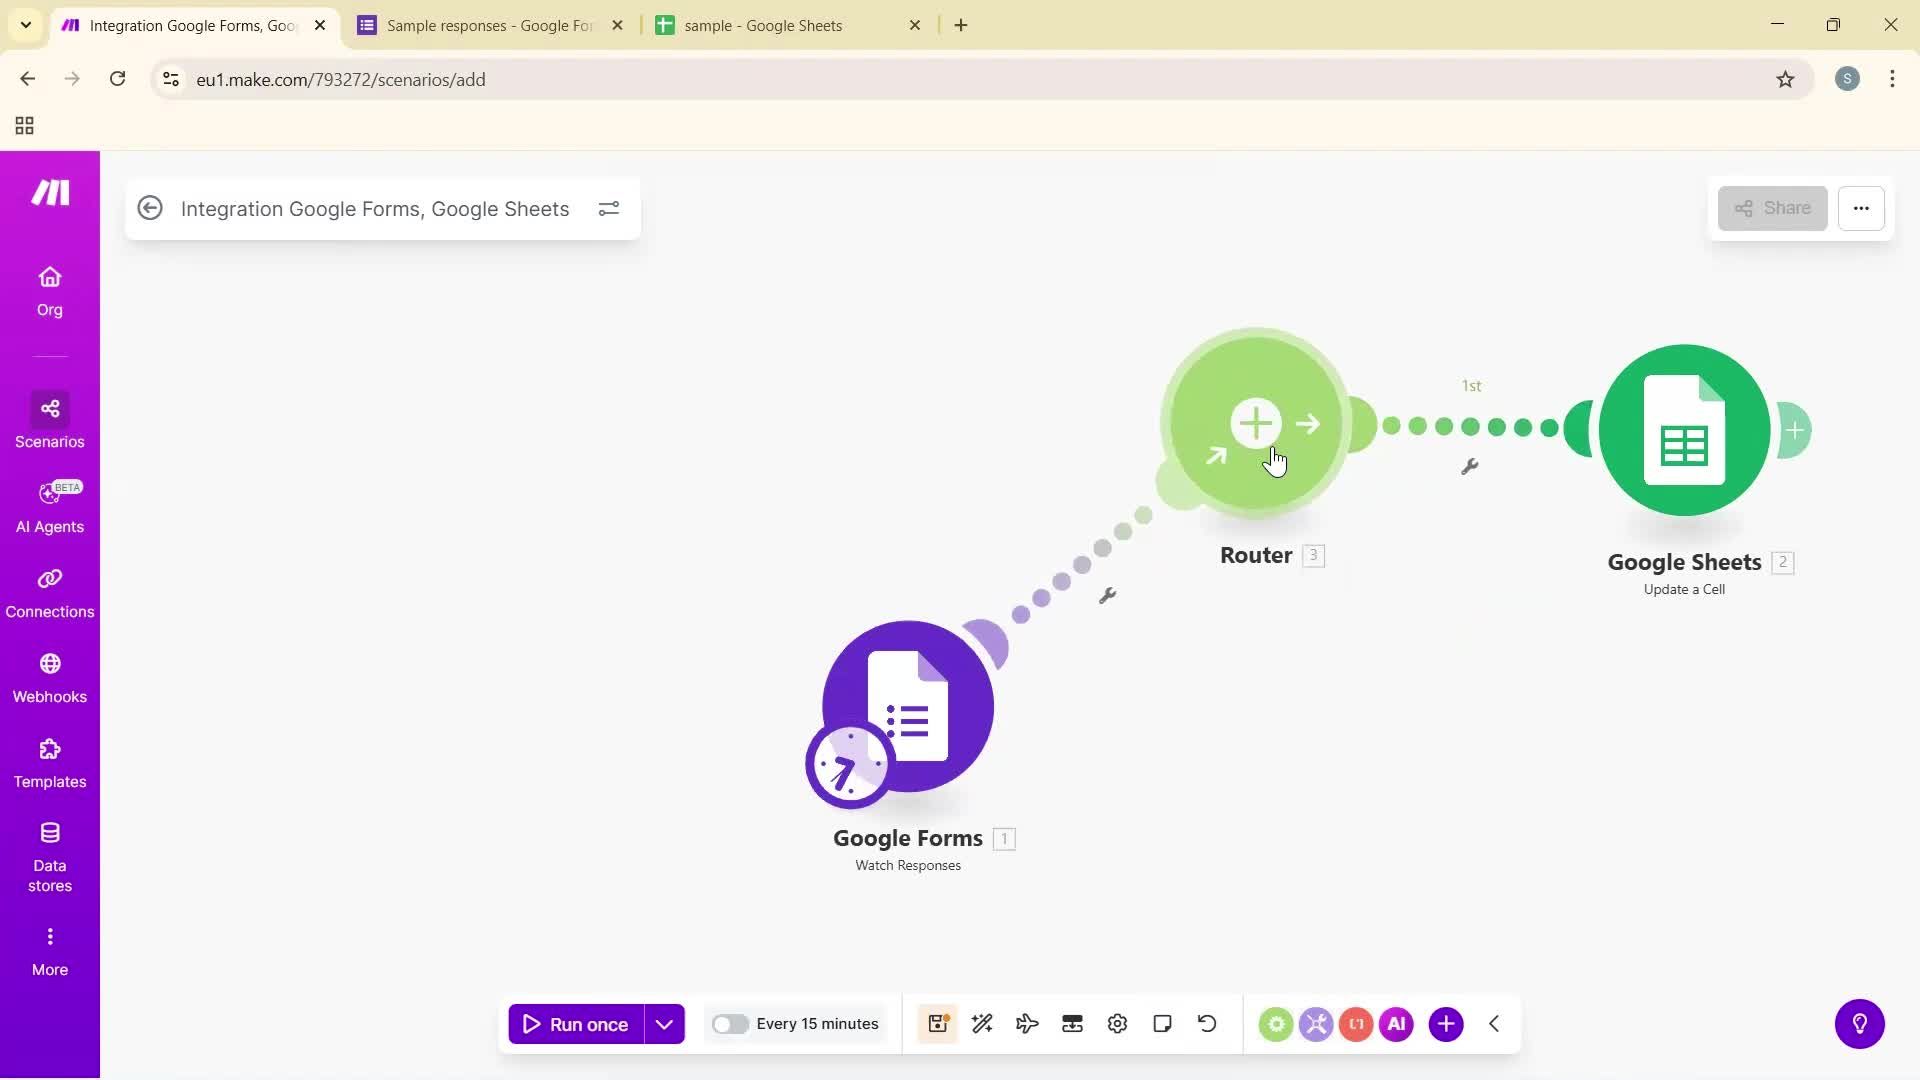Toggle the scenario title filter control

tap(609, 209)
